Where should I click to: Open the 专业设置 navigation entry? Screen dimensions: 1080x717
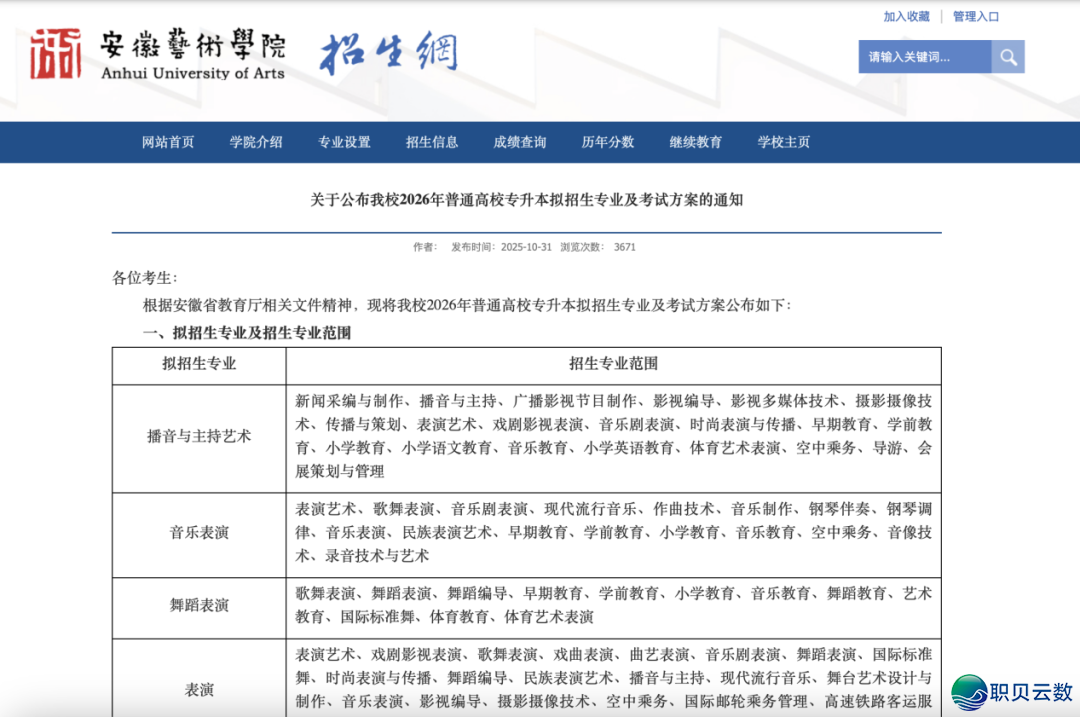point(344,142)
